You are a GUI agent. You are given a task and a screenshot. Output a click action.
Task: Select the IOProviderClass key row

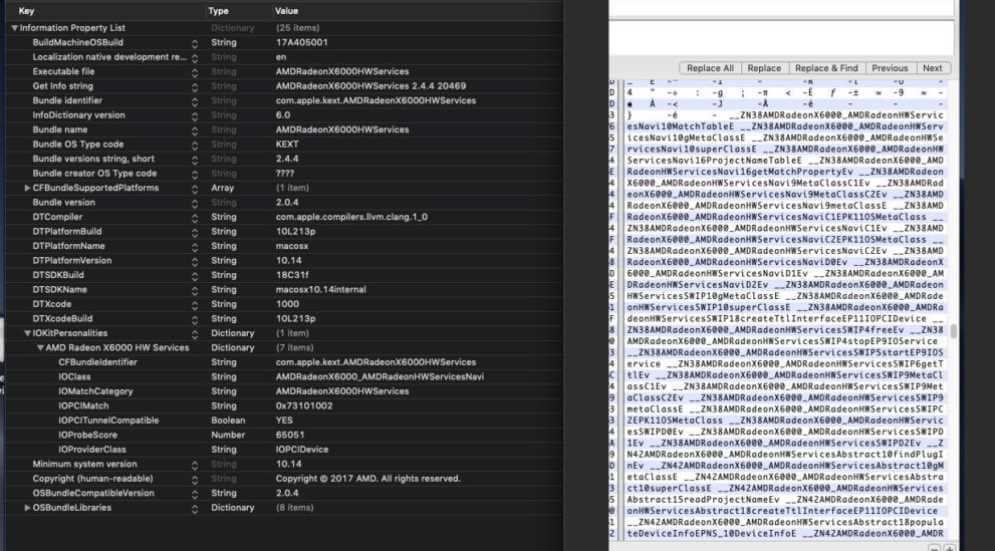(92, 449)
